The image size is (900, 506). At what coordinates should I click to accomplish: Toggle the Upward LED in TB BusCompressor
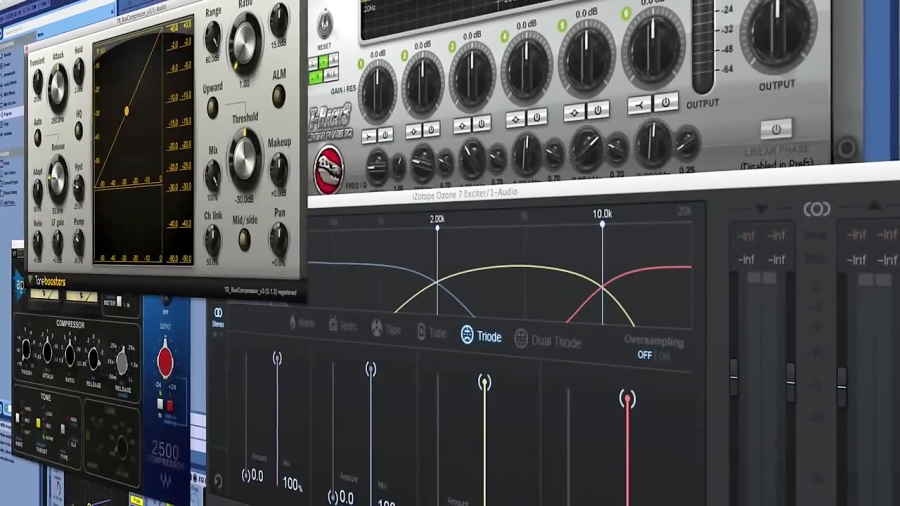click(x=212, y=107)
